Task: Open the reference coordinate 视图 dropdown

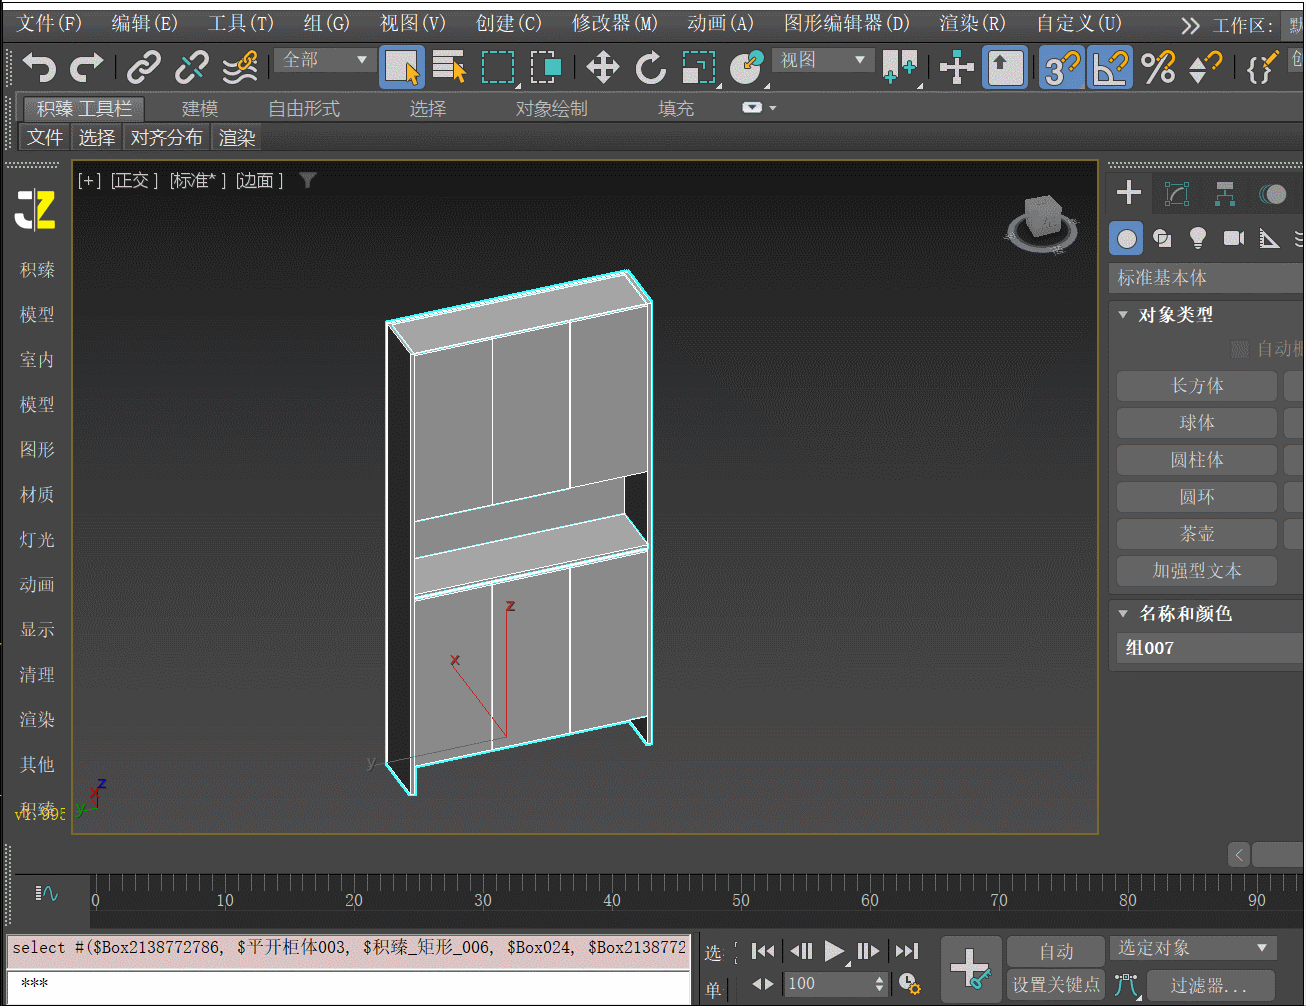Action: coord(823,60)
